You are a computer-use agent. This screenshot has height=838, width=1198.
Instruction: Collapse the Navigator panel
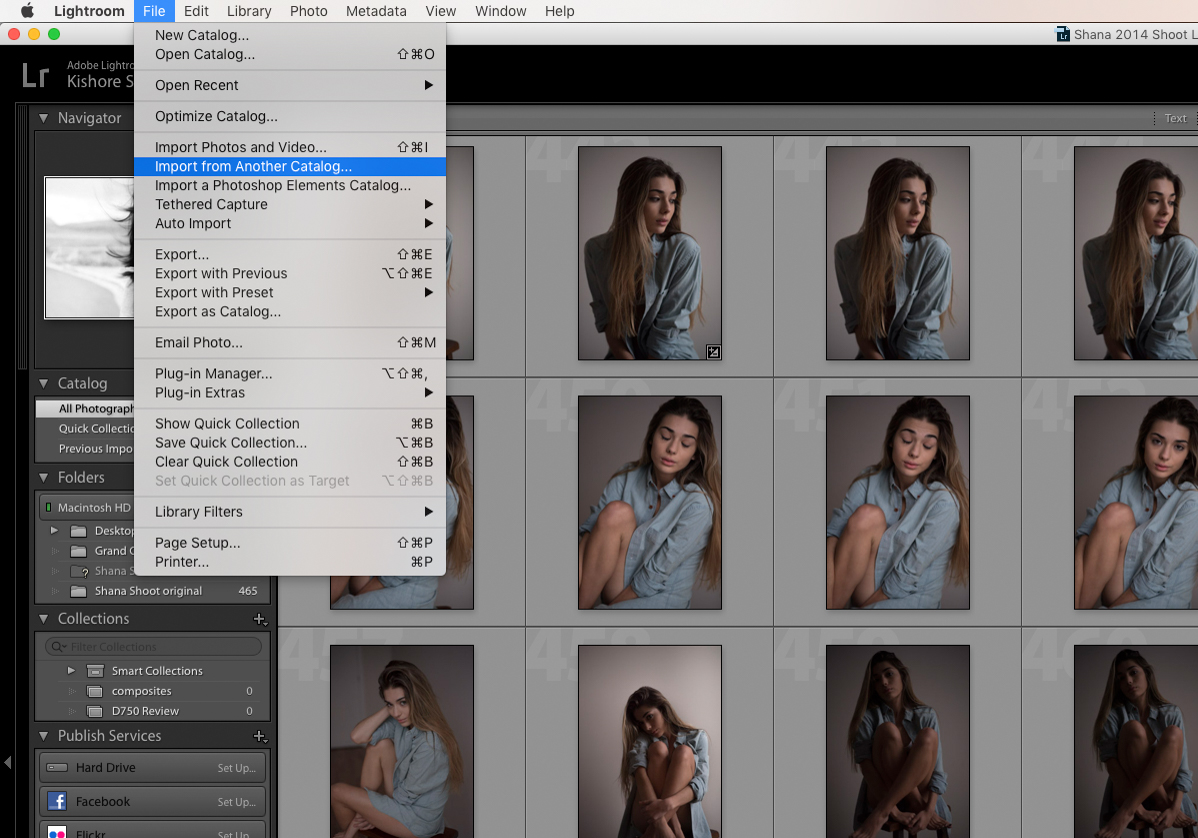click(42, 118)
